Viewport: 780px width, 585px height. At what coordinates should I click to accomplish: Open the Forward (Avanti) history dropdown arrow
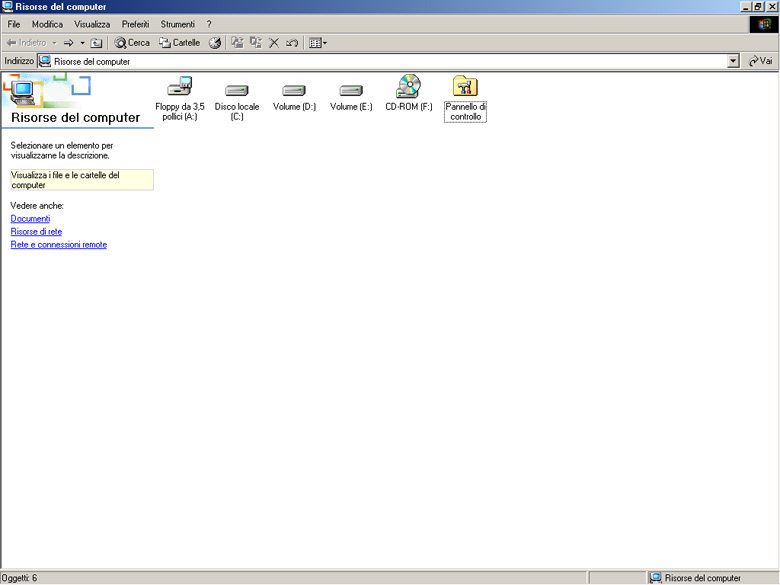tap(83, 43)
